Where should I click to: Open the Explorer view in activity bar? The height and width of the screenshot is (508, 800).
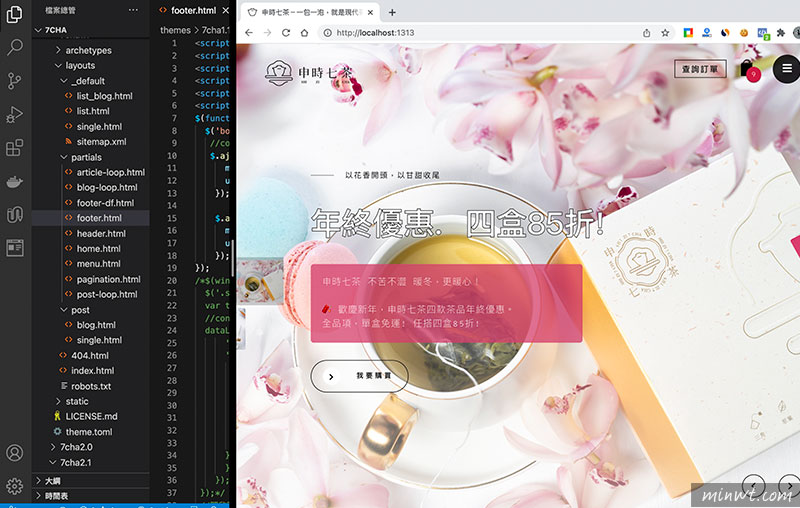[x=14, y=14]
